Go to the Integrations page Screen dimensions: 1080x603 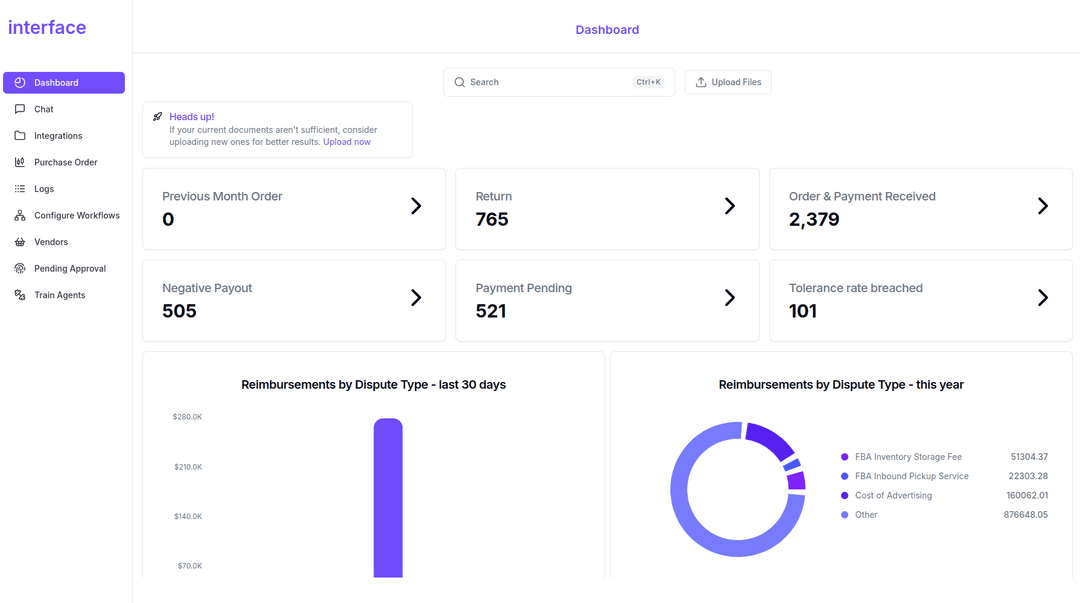[64, 136]
